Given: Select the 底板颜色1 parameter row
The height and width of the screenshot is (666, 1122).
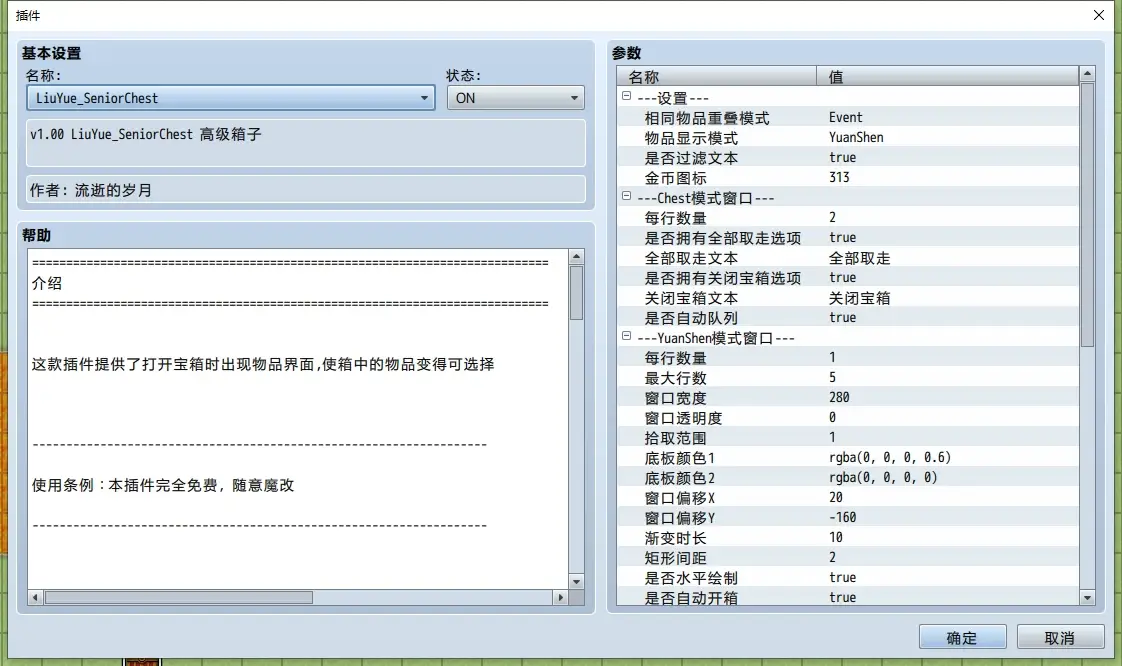Looking at the screenshot, I should [x=848, y=457].
